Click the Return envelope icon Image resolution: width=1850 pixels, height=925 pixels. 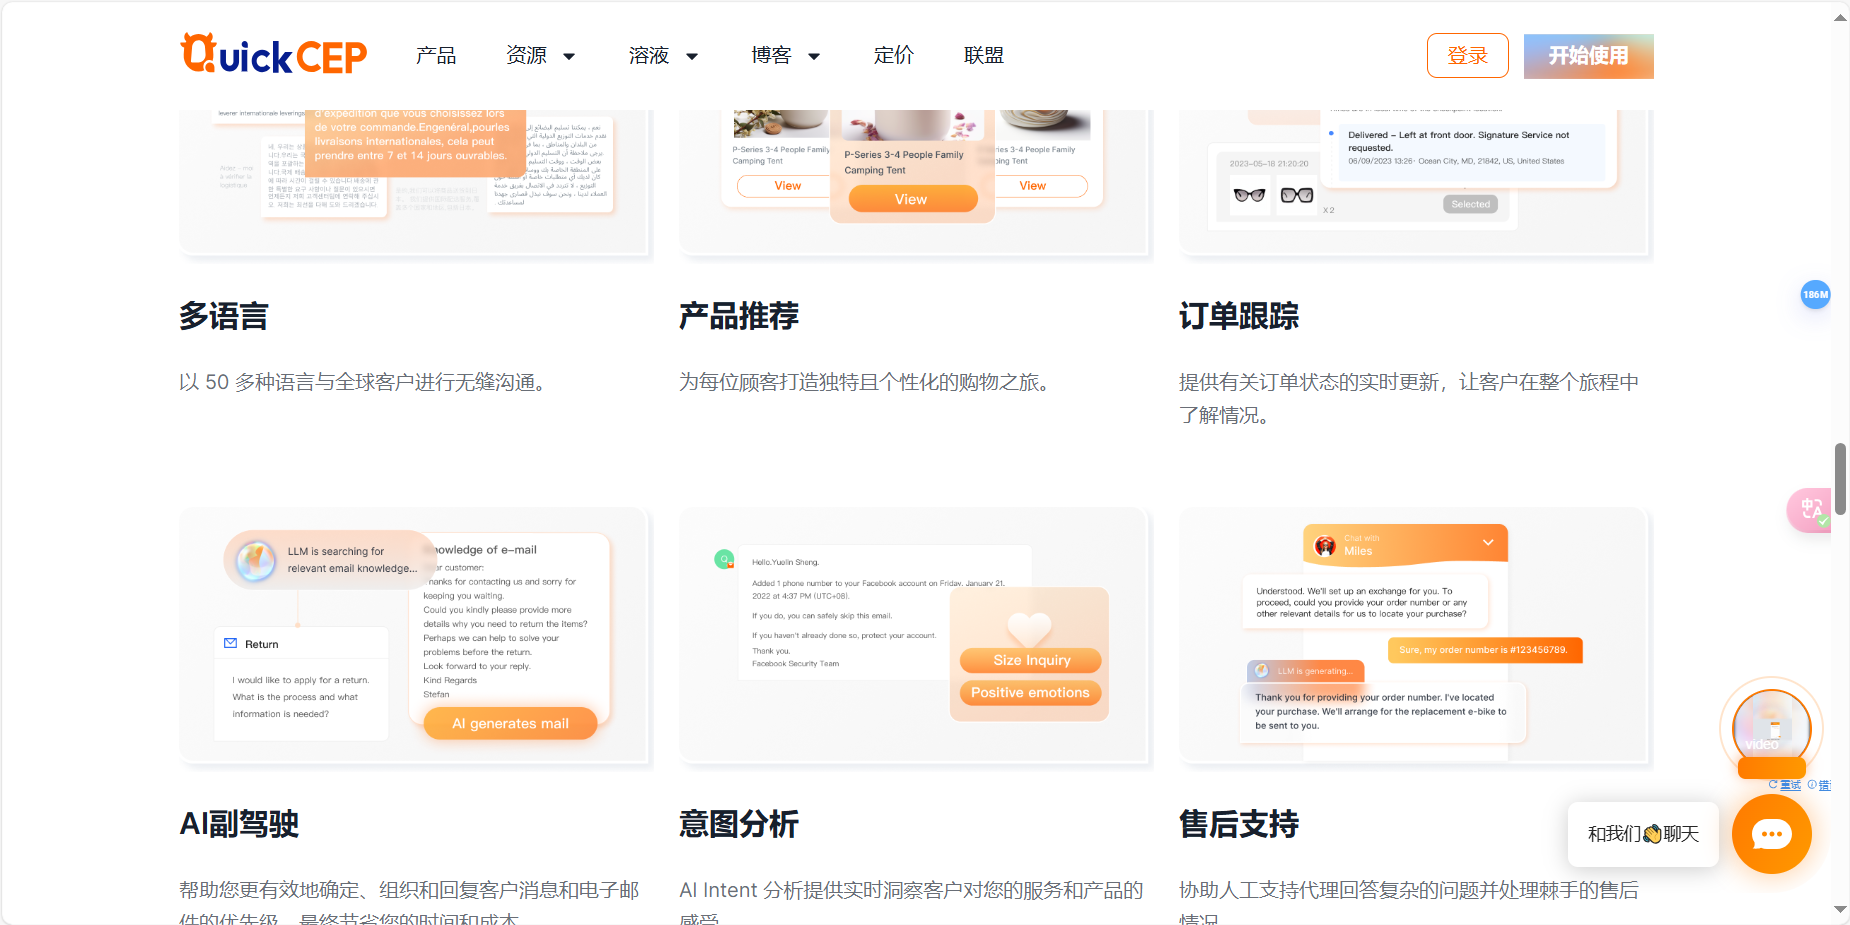click(x=231, y=643)
